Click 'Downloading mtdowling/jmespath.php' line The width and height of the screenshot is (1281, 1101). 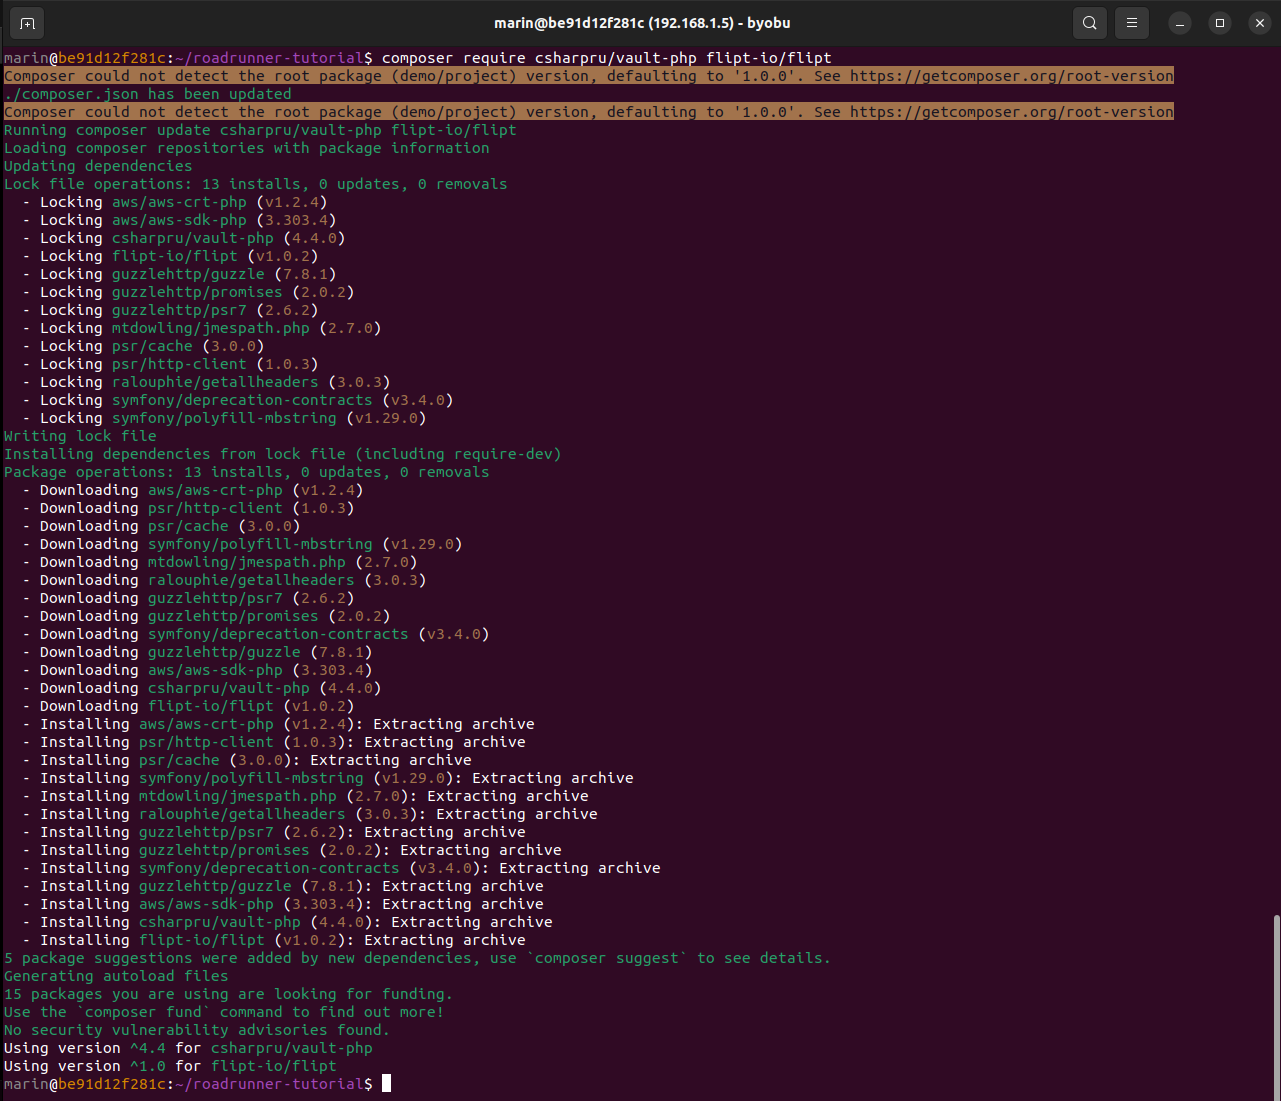coord(220,562)
